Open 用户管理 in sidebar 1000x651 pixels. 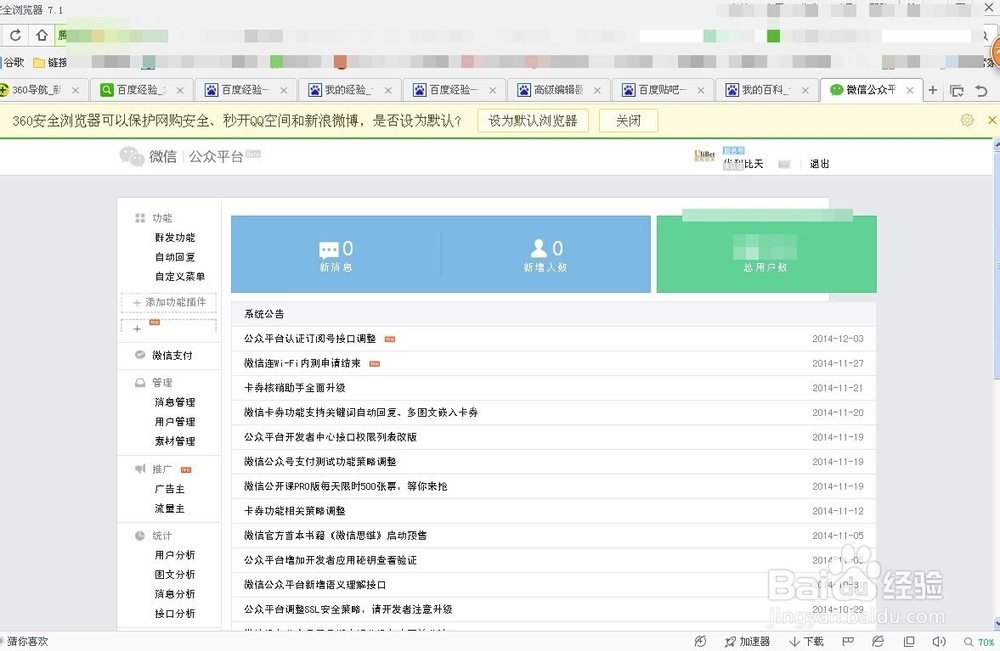[x=175, y=421]
